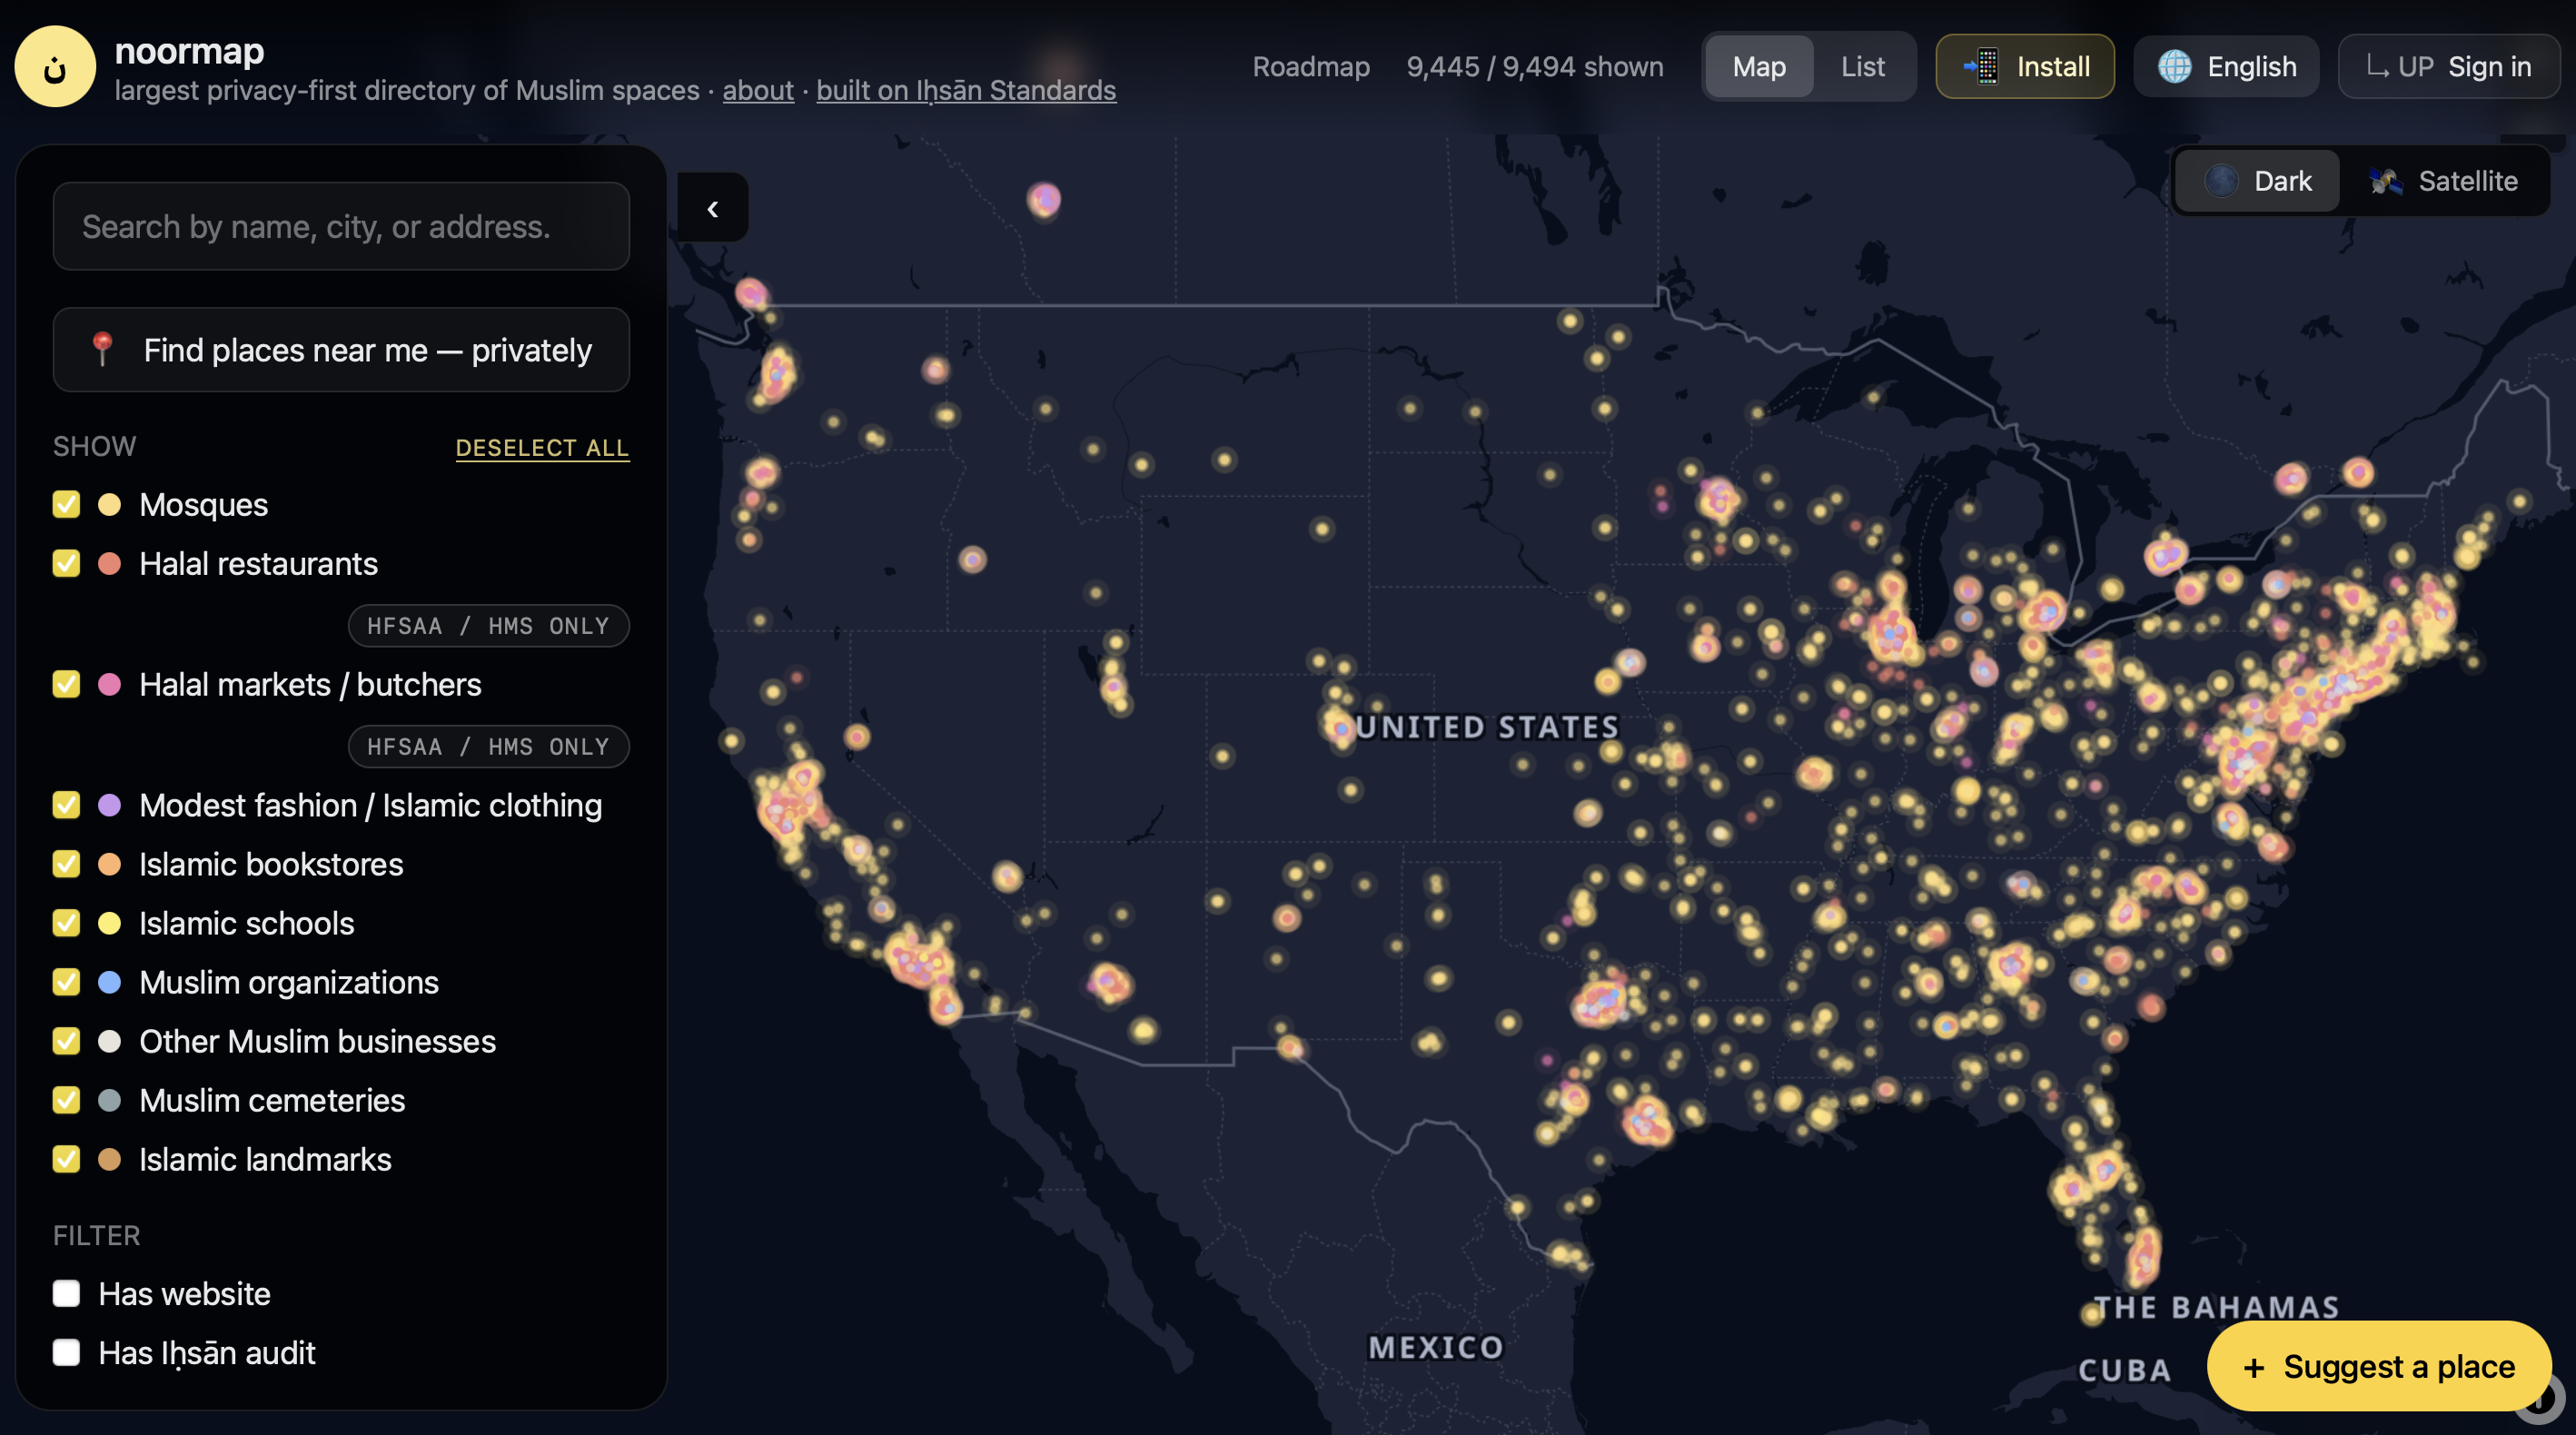
Task: Click the purple Modest fashion color dot
Action: click(110, 805)
